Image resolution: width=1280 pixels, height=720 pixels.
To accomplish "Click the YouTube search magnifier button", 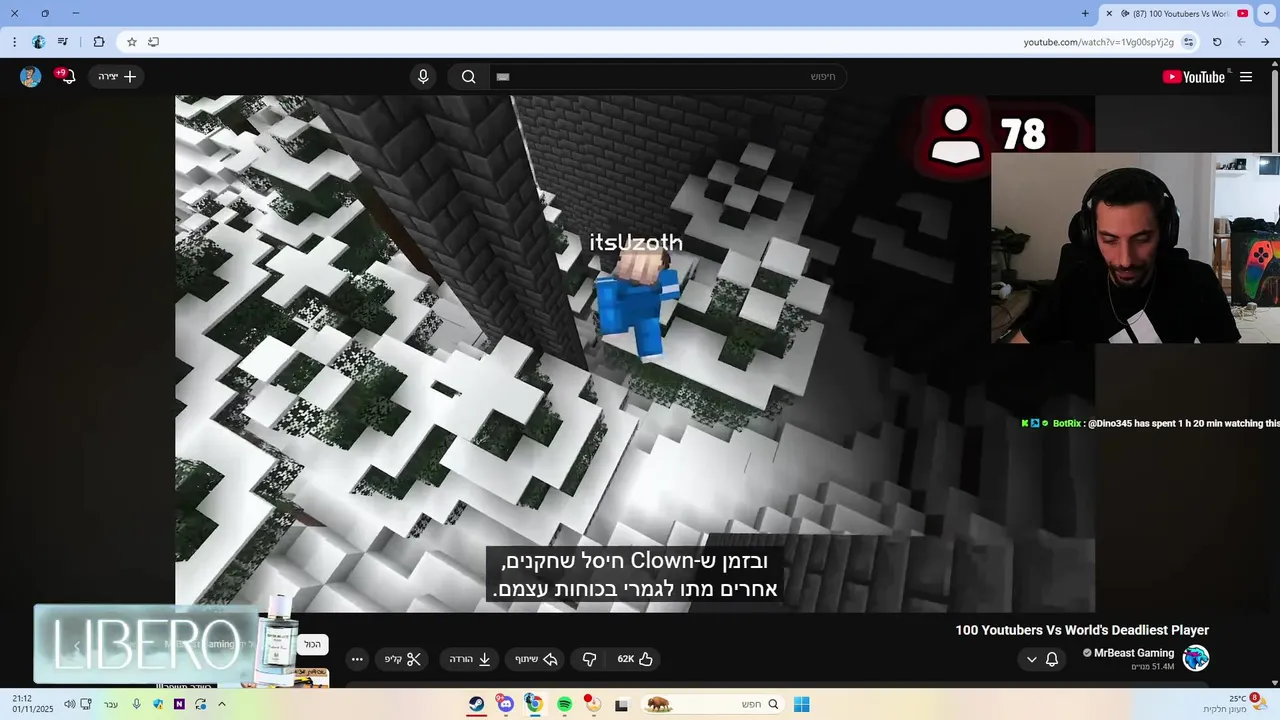I will pyautogui.click(x=468, y=77).
